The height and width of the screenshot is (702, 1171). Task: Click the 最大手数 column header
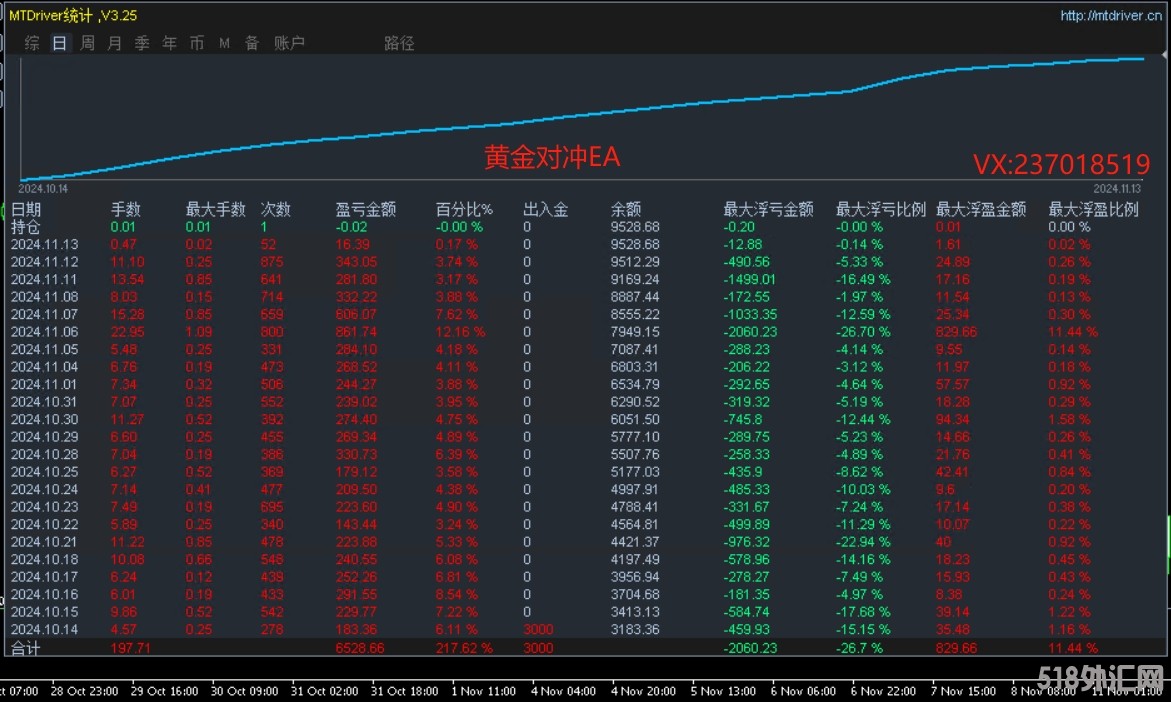[x=215, y=209]
